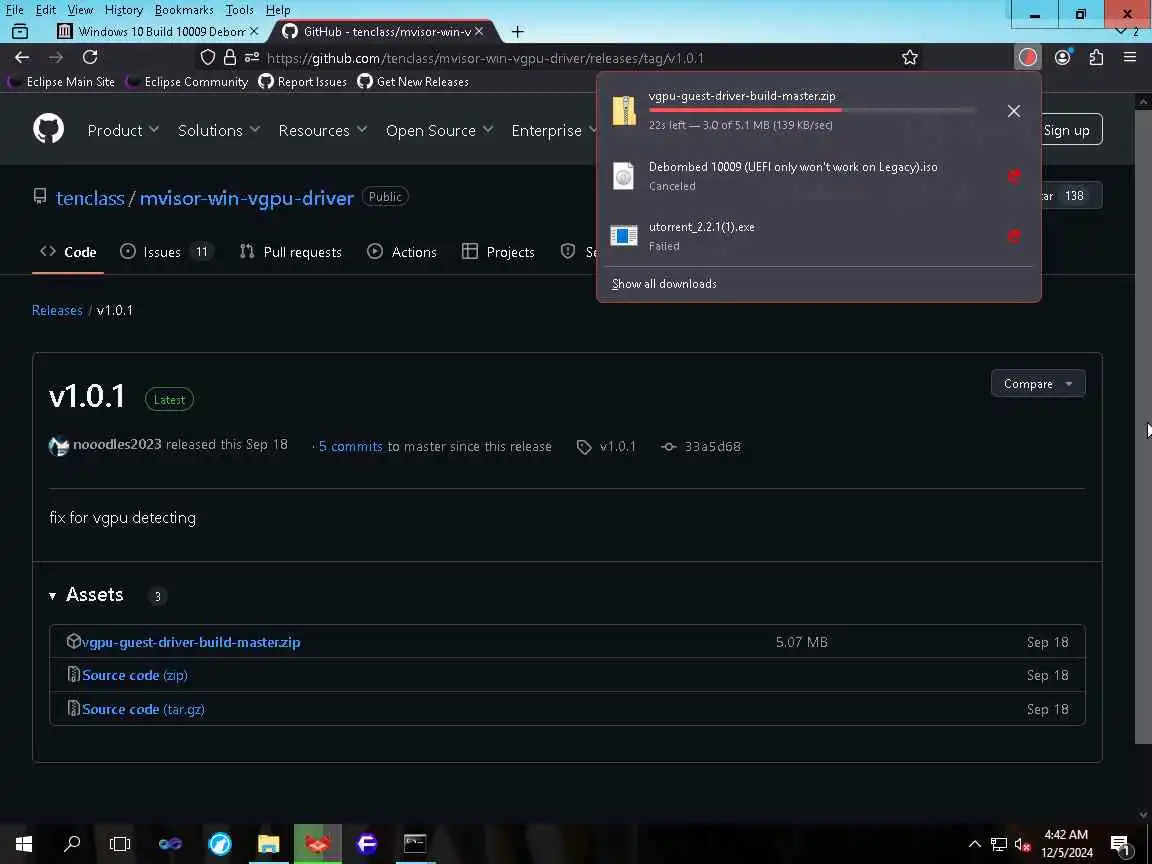Open taskbar search magnifier
Image resolution: width=1152 pixels, height=864 pixels.
tap(72, 843)
